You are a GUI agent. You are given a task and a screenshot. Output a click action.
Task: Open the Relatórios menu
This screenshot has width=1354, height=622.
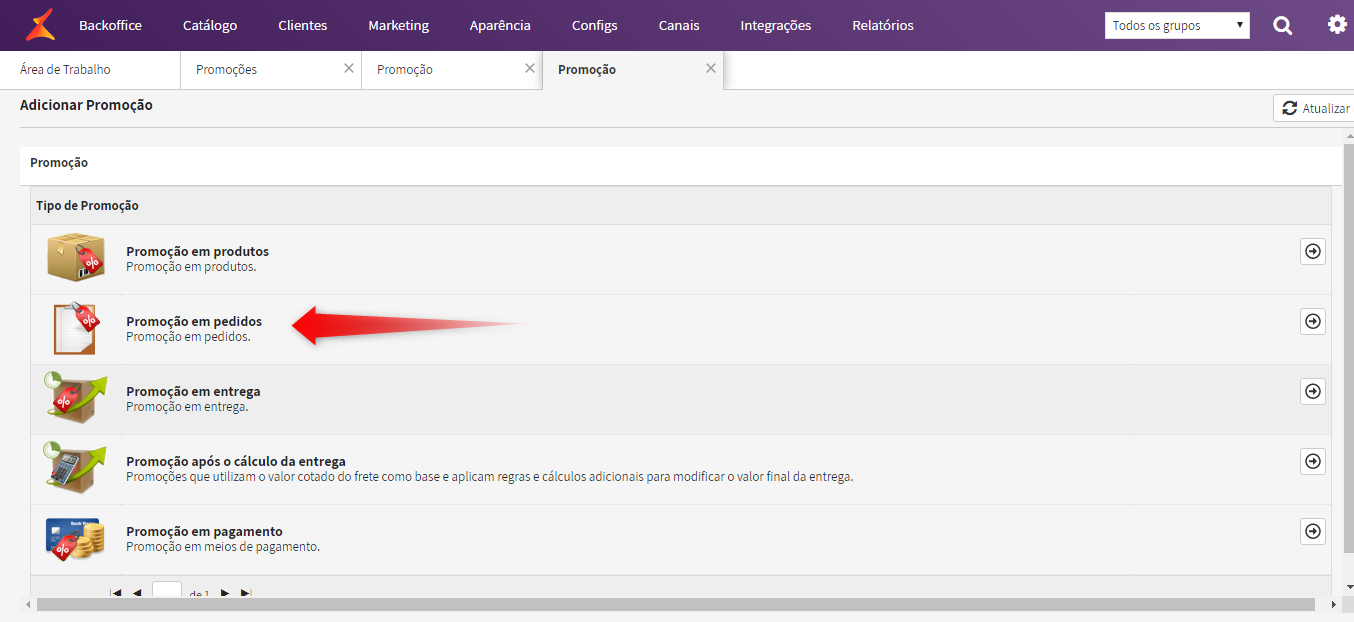883,25
